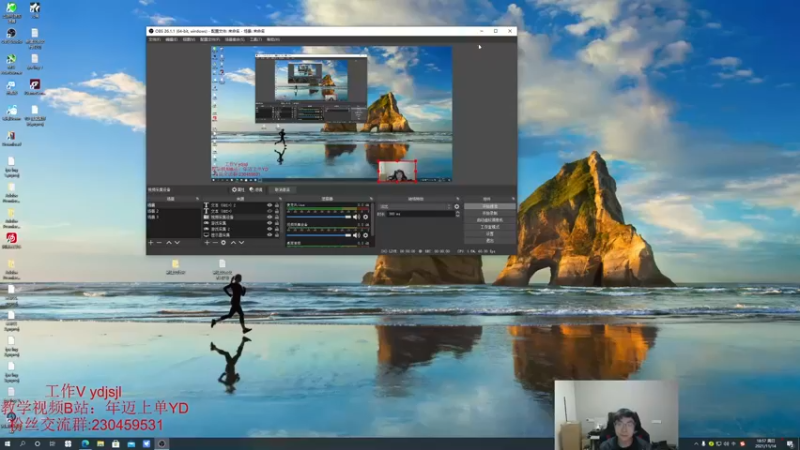The image size is (800, 450).
Task: Open the scene transition type dropdown
Action: pos(415,207)
